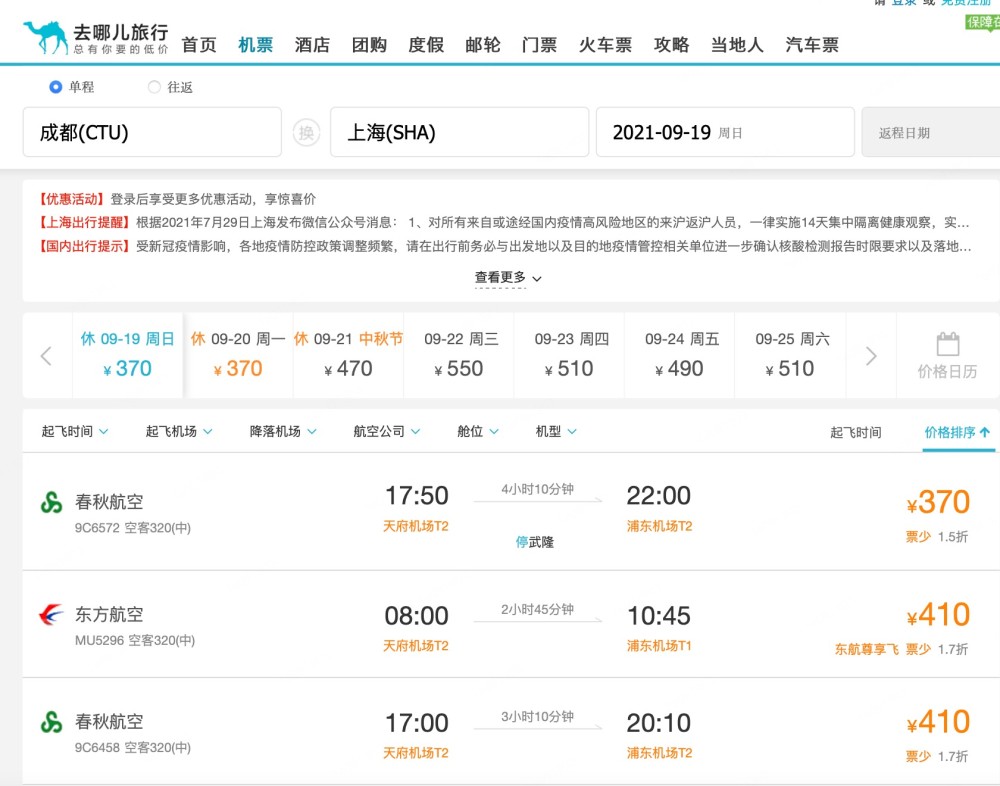
Task: Click ¥410 price for flight 9C6458
Action: 938,723
